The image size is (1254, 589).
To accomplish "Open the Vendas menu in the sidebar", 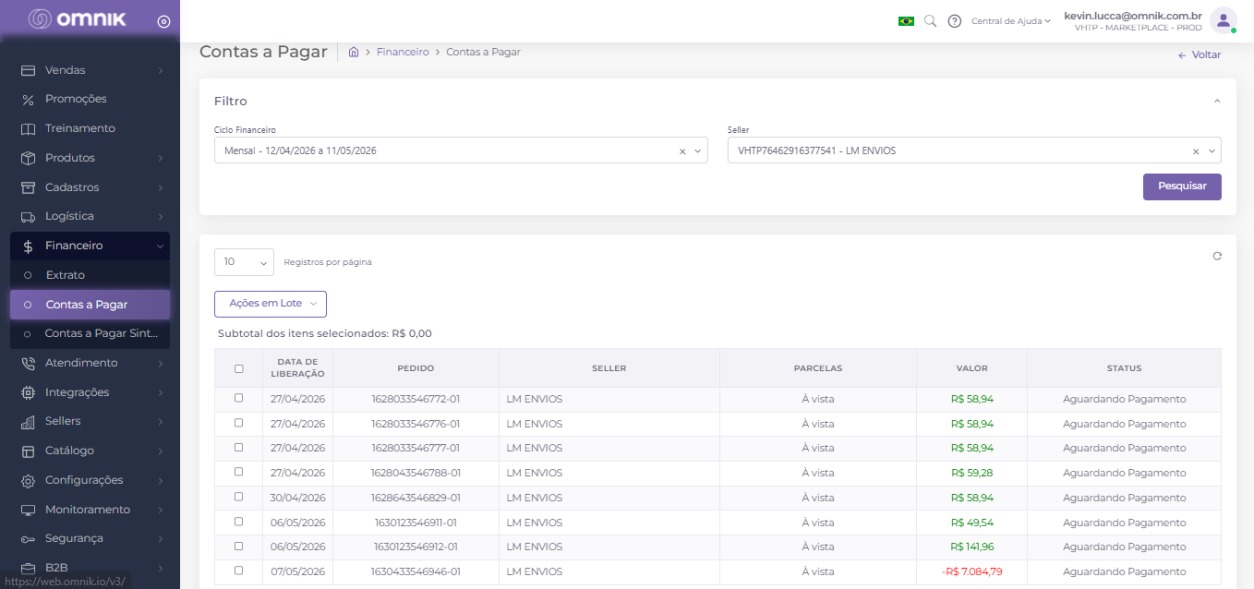I will pyautogui.click(x=90, y=70).
